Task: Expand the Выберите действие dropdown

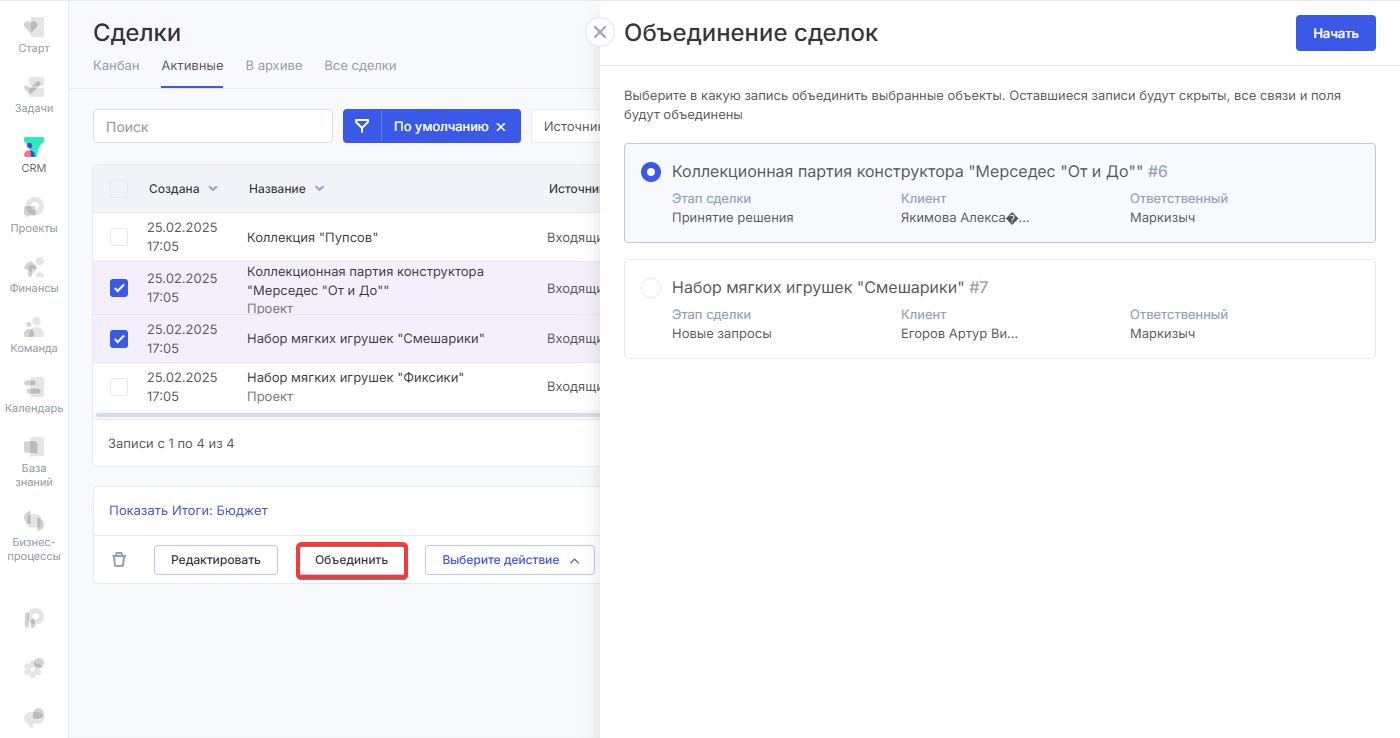Action: 510,560
